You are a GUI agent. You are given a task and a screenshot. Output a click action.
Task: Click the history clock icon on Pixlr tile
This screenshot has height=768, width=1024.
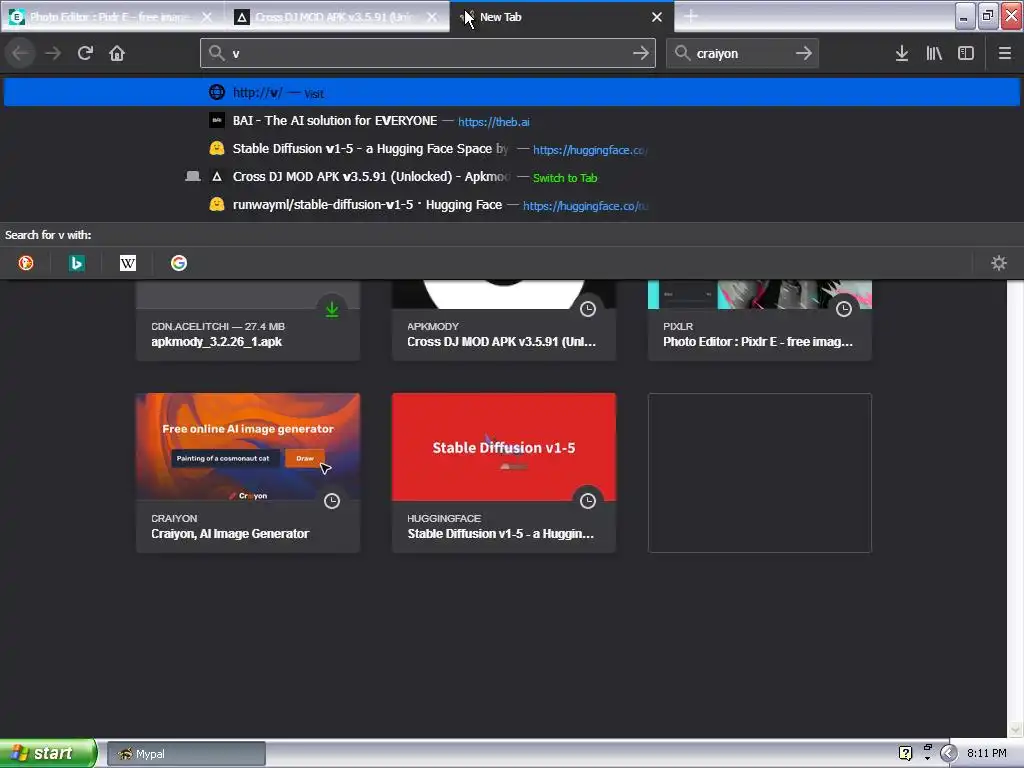tap(844, 309)
